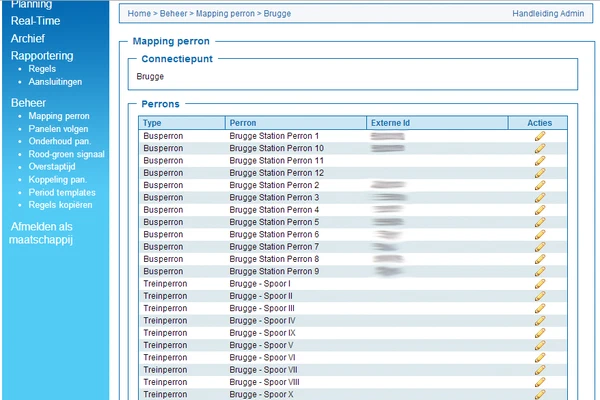Open Real-Time in the sidebar

[35, 21]
